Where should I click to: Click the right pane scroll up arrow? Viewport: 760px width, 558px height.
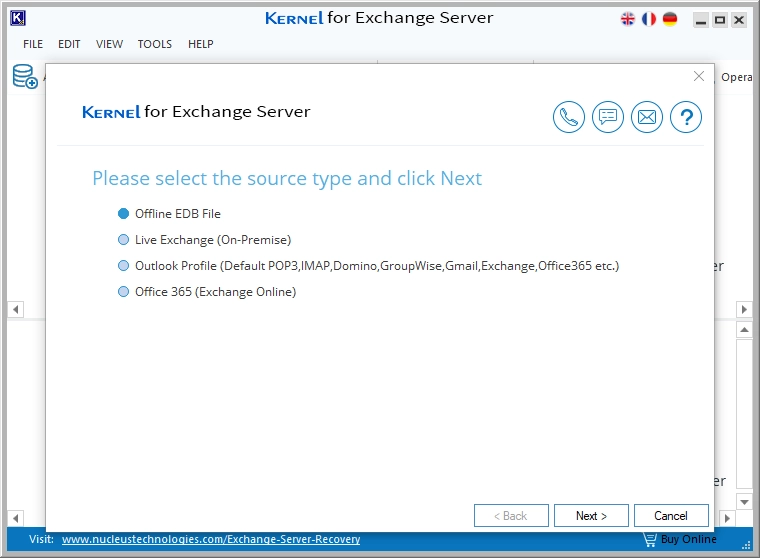(744, 330)
